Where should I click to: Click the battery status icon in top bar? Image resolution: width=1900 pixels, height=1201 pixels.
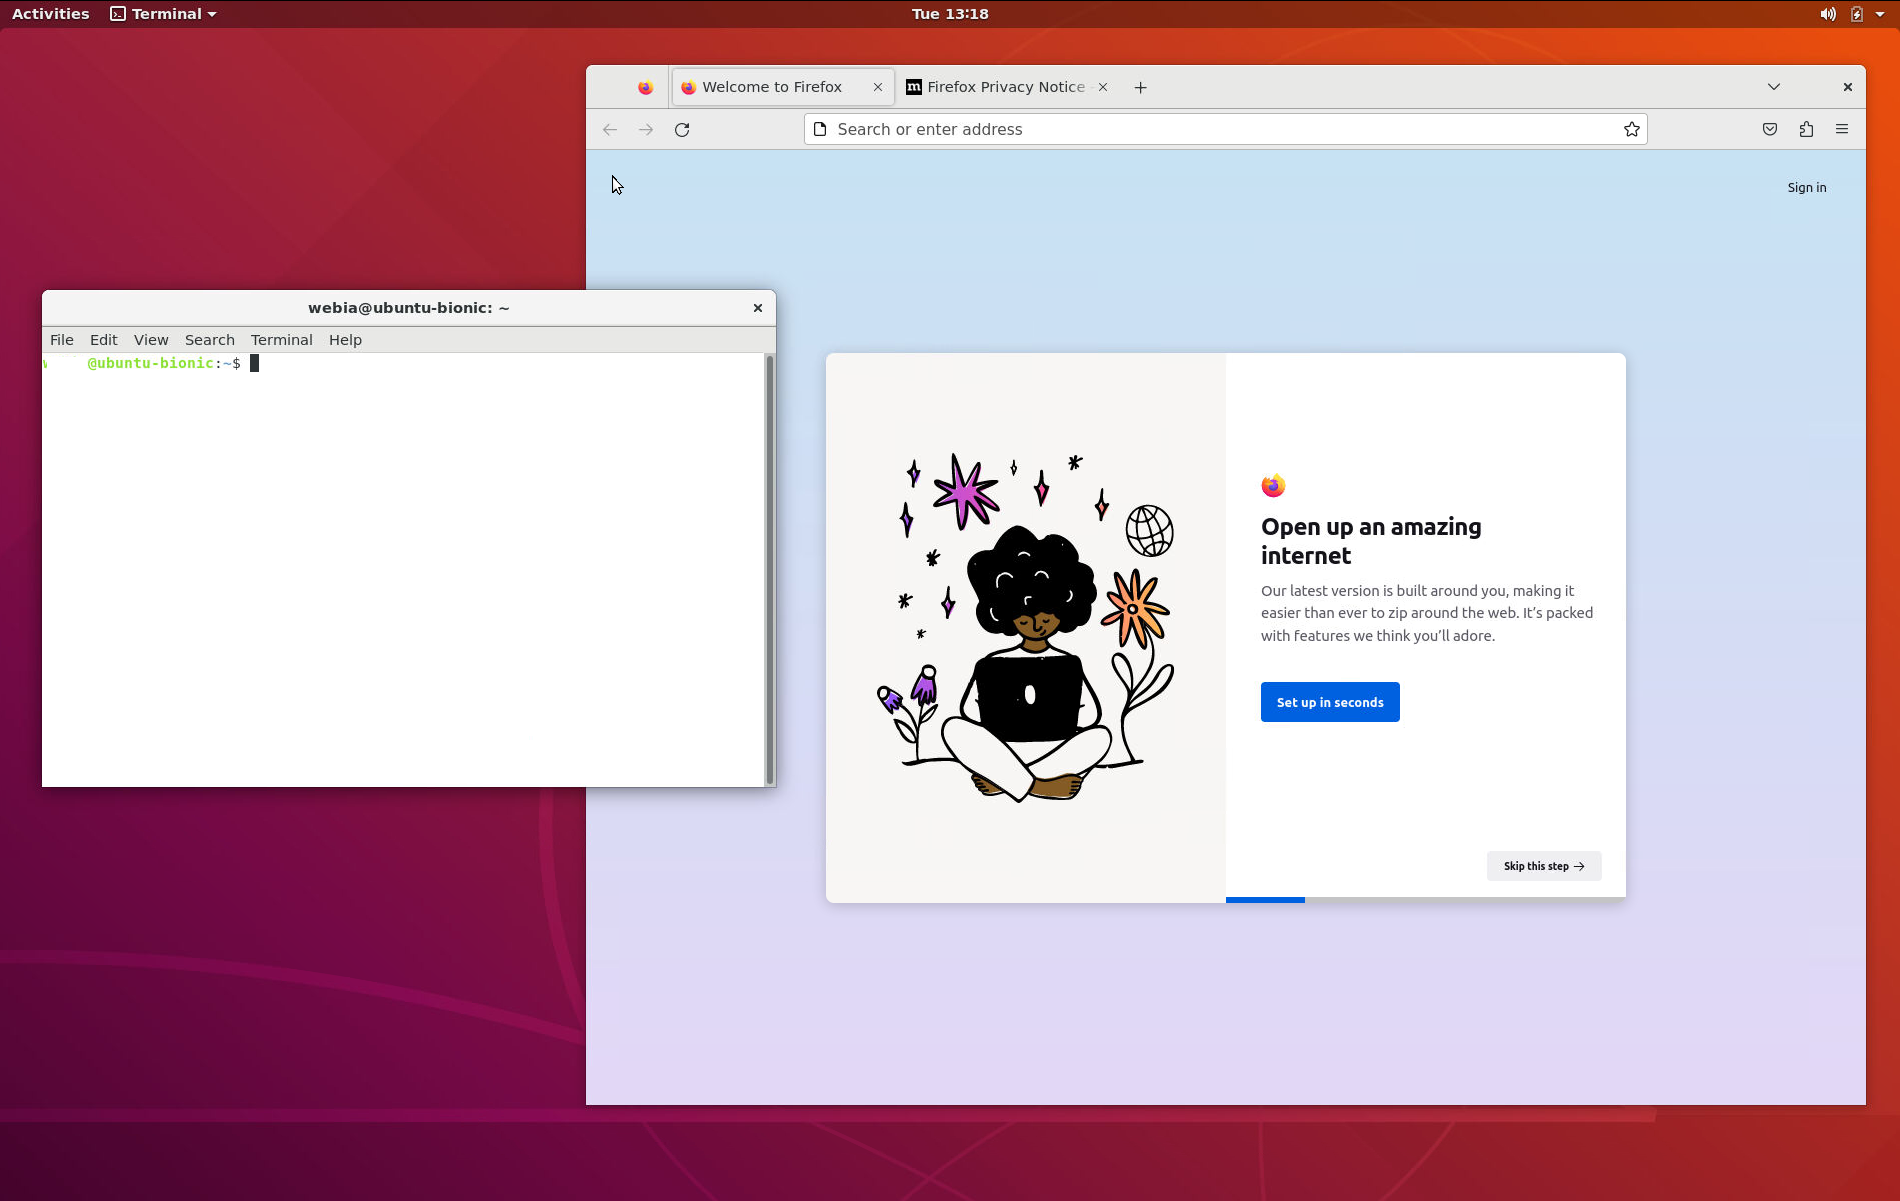(1856, 14)
